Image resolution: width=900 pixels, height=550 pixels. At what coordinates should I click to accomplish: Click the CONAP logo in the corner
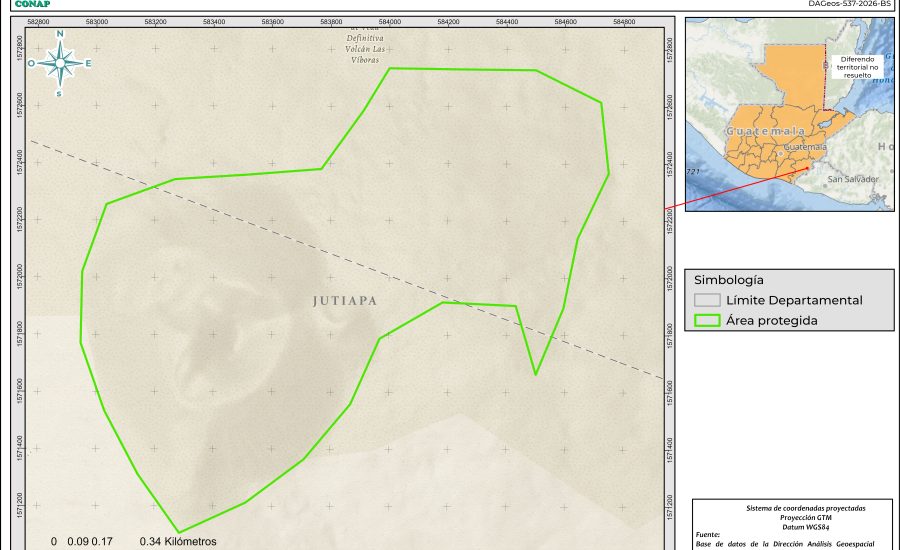tap(32, 4)
